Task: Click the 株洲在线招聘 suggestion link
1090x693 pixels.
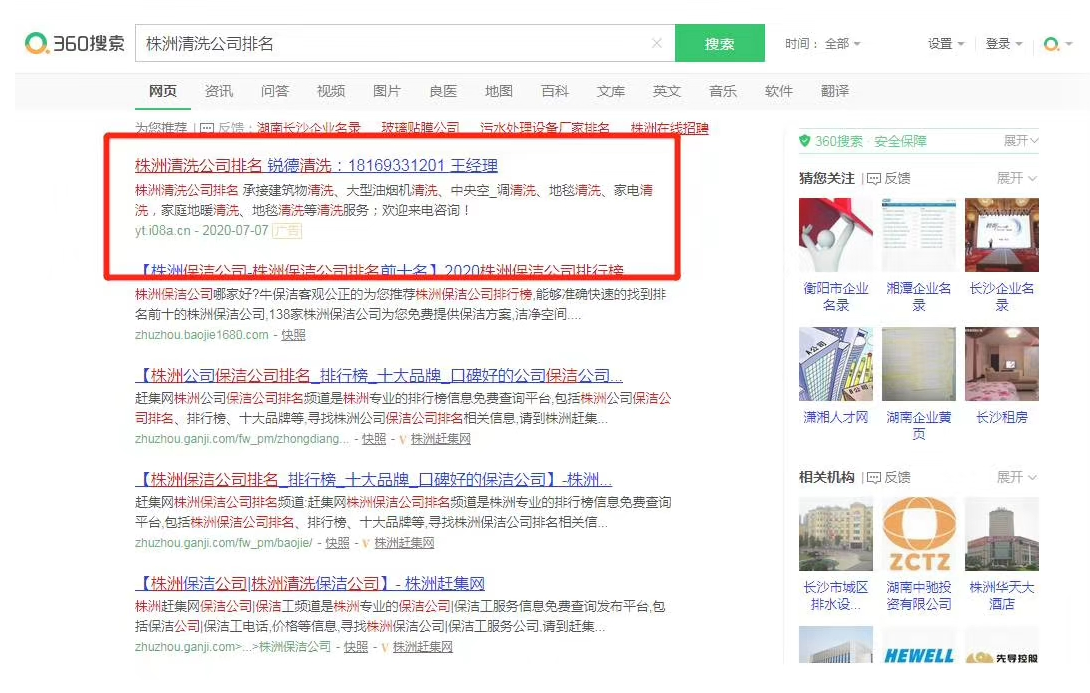Action: (669, 128)
